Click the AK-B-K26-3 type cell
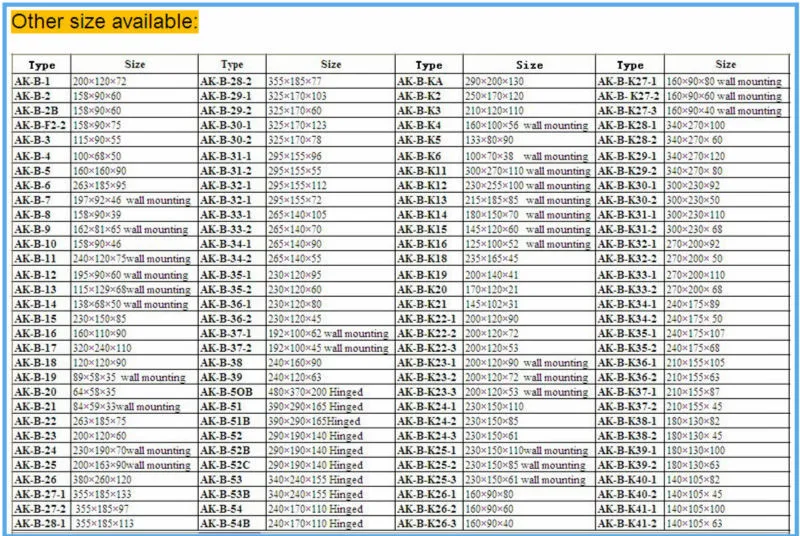The height and width of the screenshot is (536, 800). [427, 524]
